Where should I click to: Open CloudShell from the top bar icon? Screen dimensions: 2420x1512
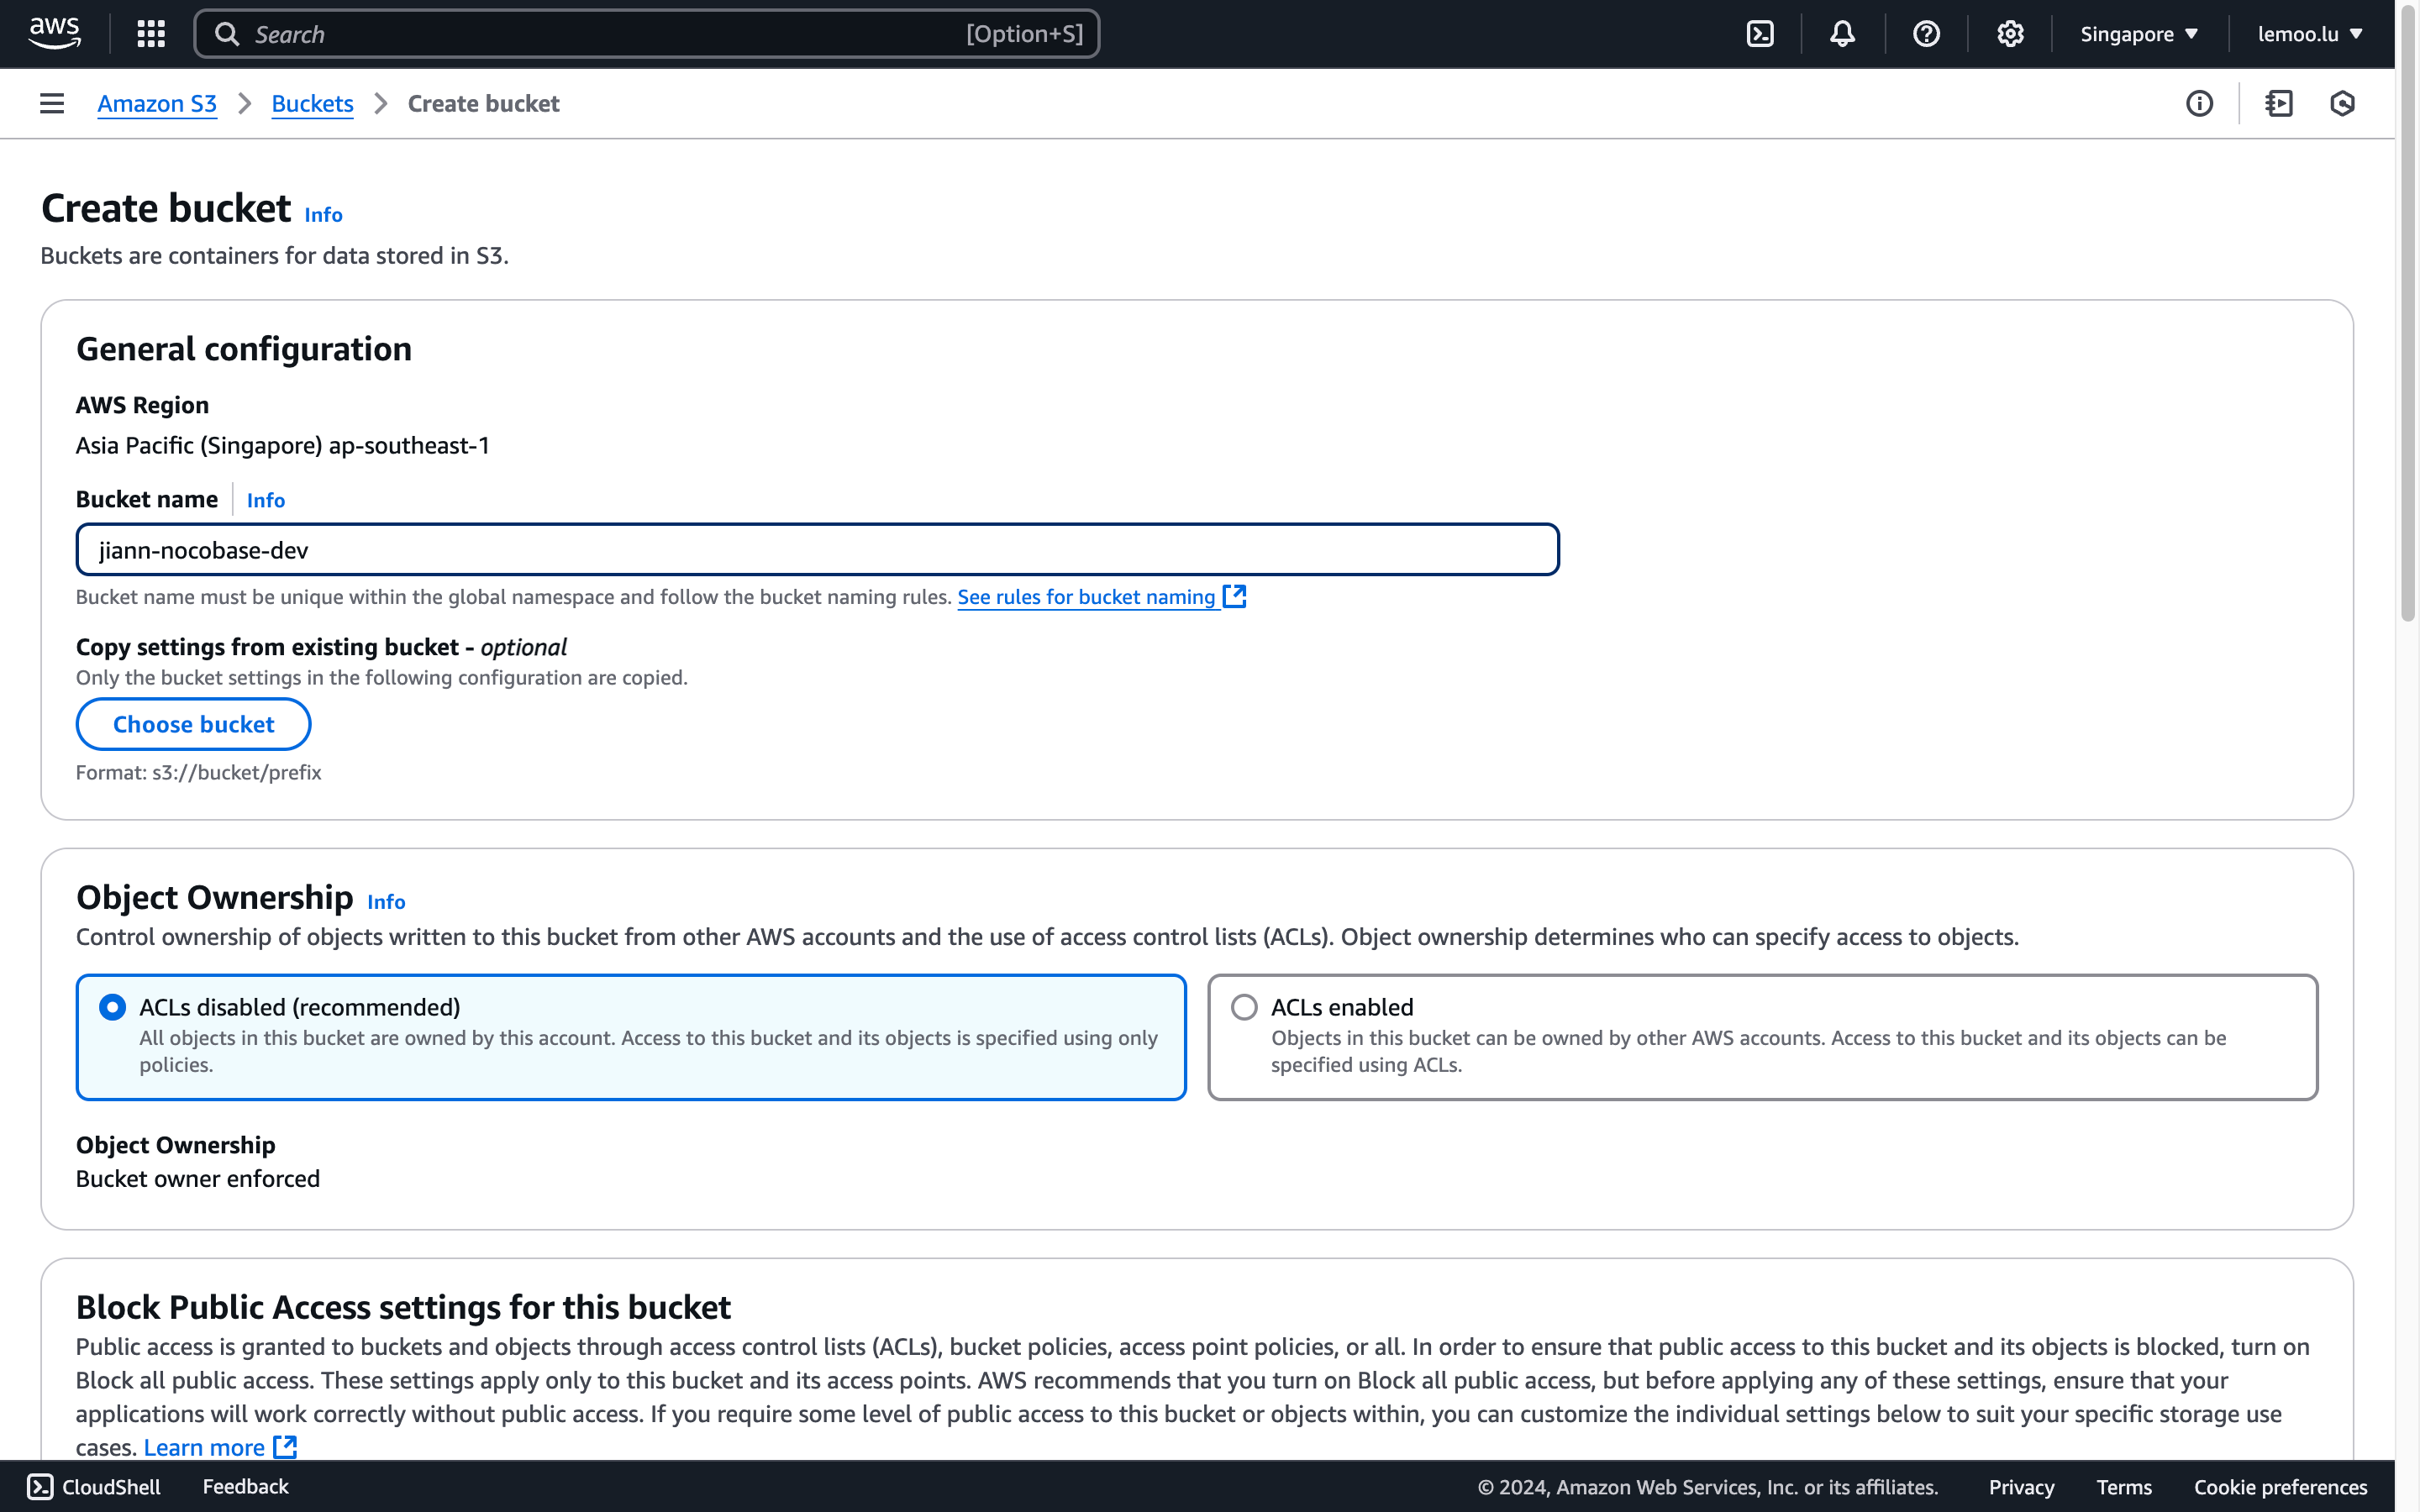pos(1760,34)
